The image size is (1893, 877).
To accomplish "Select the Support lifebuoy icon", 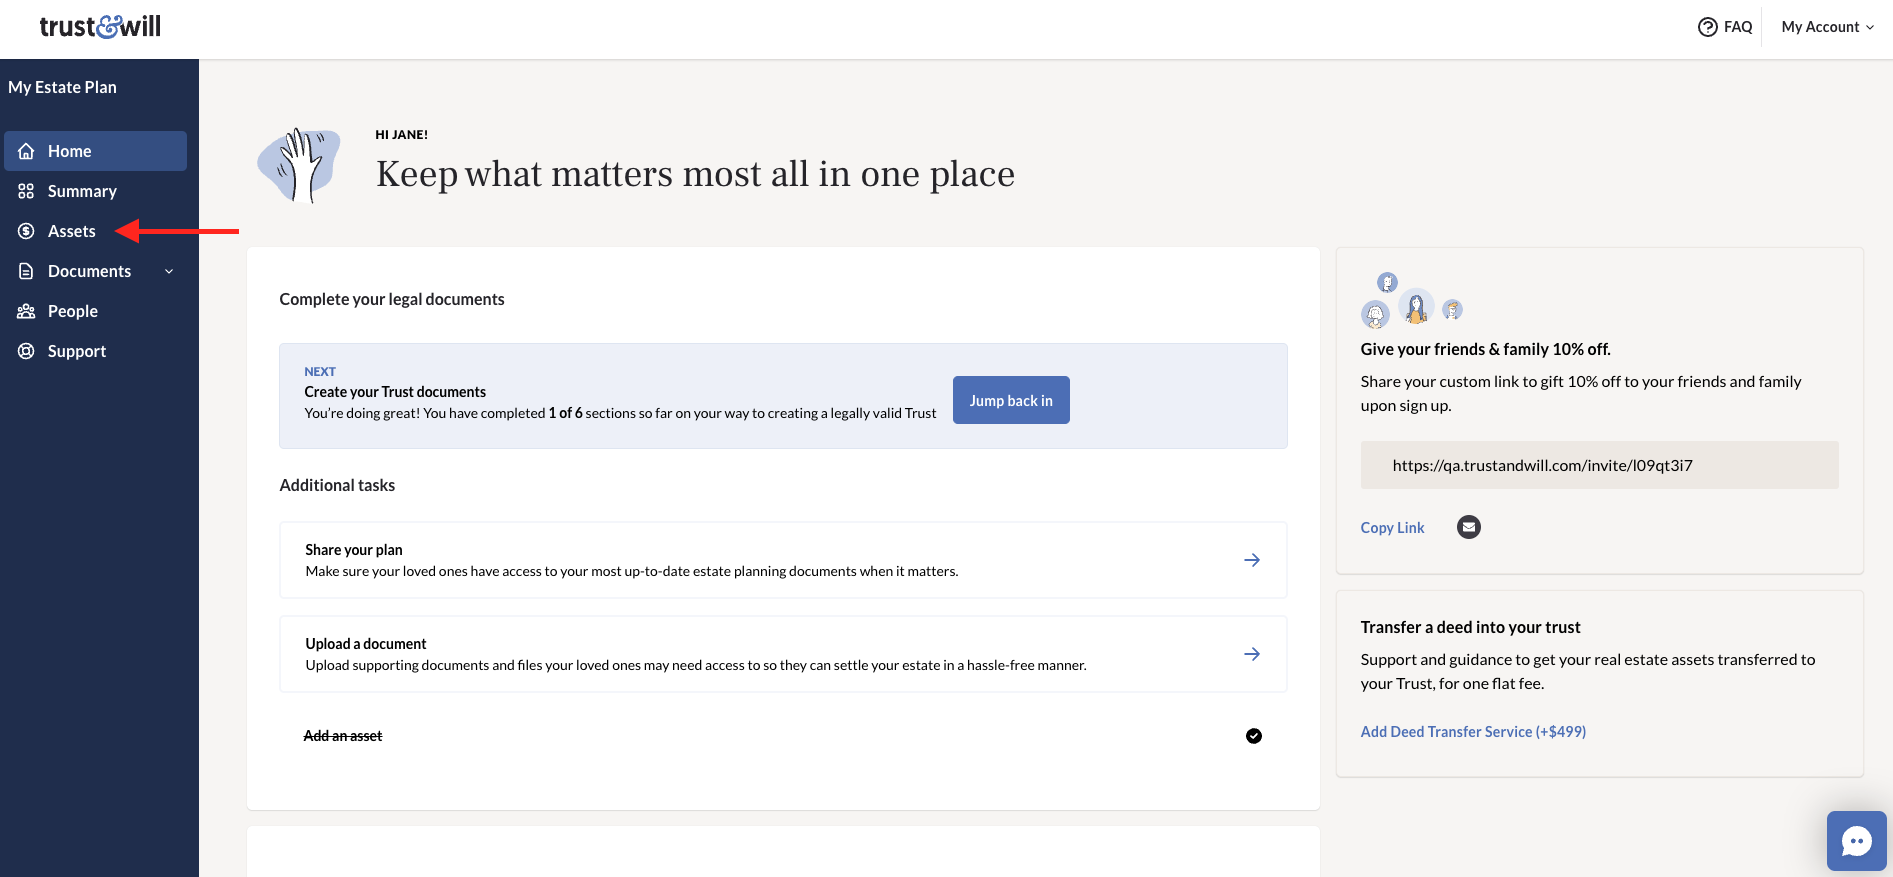I will click(27, 351).
